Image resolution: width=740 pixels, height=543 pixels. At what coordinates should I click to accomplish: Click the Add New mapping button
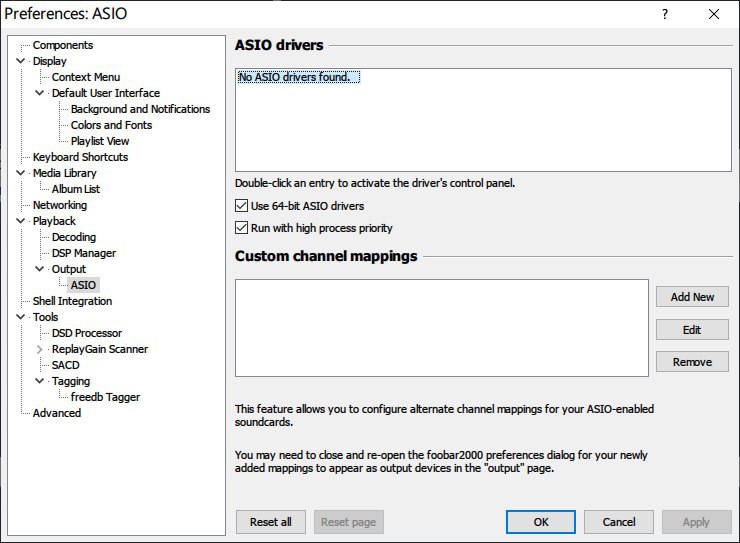coord(692,297)
